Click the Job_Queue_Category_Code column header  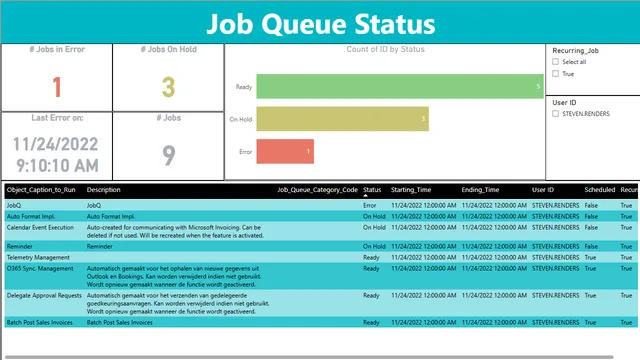318,190
